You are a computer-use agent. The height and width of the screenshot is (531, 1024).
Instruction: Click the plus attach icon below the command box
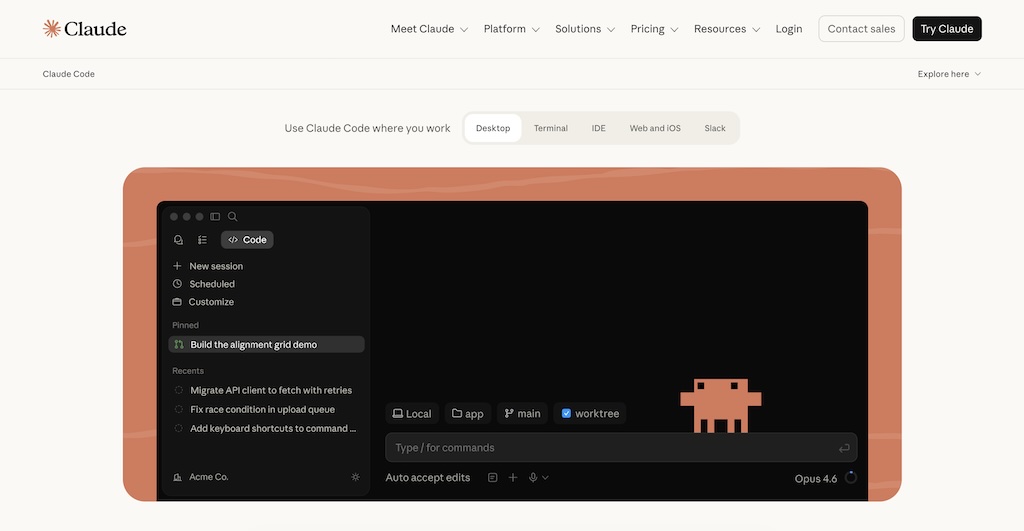point(513,478)
